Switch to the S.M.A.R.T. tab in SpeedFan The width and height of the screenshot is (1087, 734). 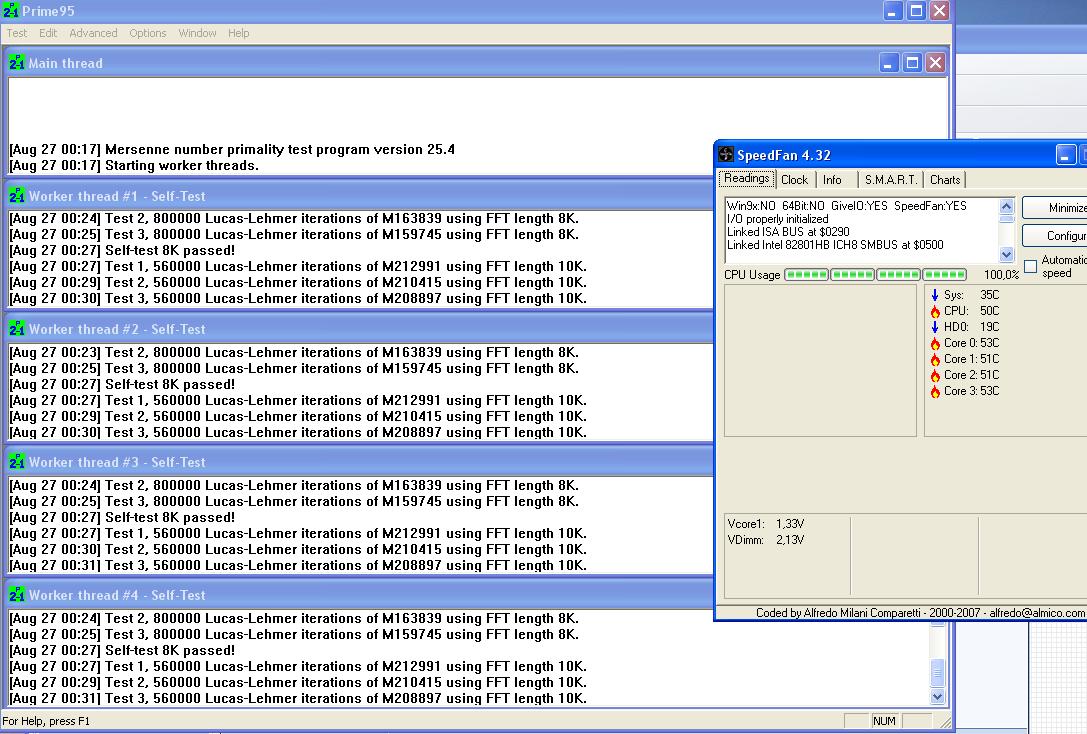tap(891, 180)
